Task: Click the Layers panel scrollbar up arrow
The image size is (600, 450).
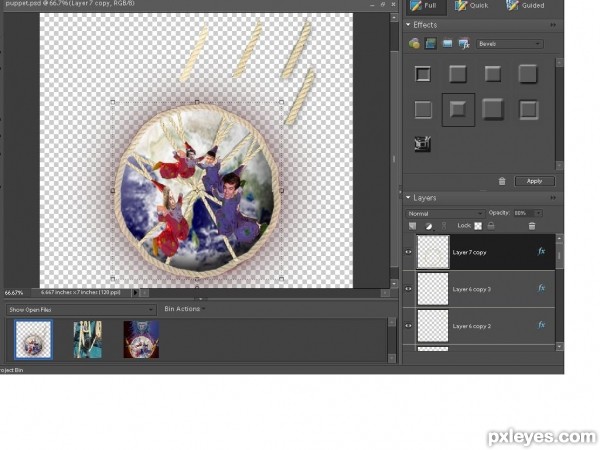Action: pyautogui.click(x=559, y=239)
